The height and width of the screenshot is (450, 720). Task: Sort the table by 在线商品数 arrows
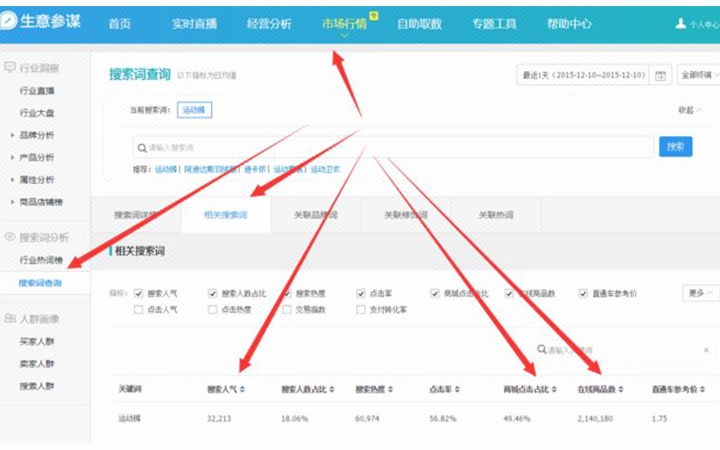coord(621,389)
